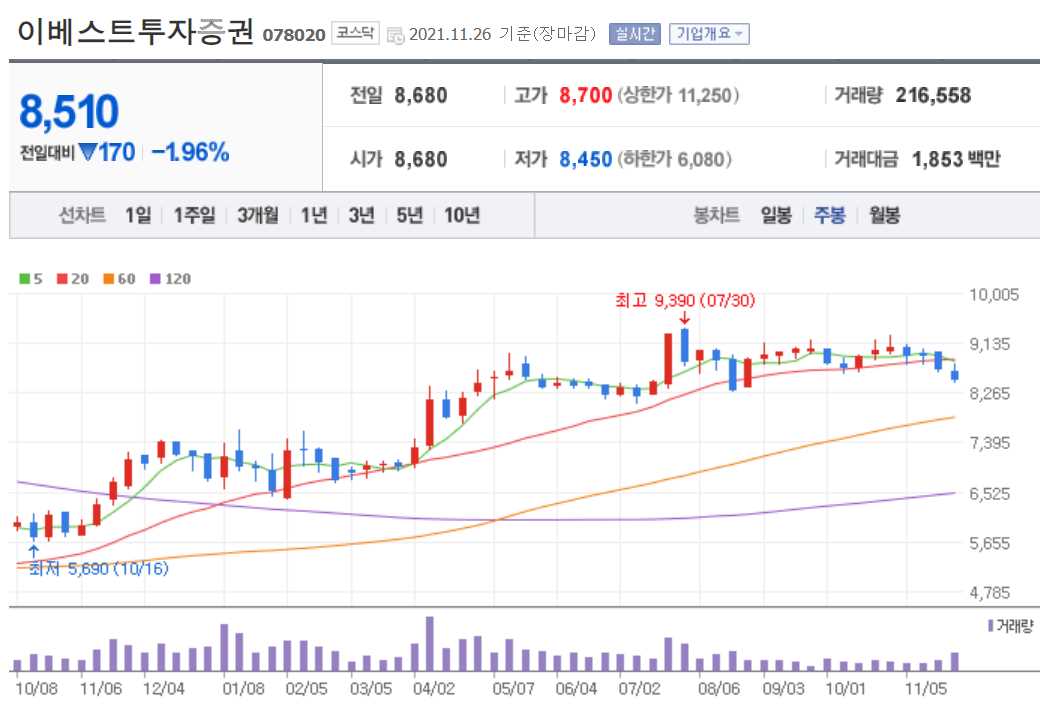Screen dimensions: 1040x709
Task: Click the 코스닥 market badge
Action: click(356, 30)
